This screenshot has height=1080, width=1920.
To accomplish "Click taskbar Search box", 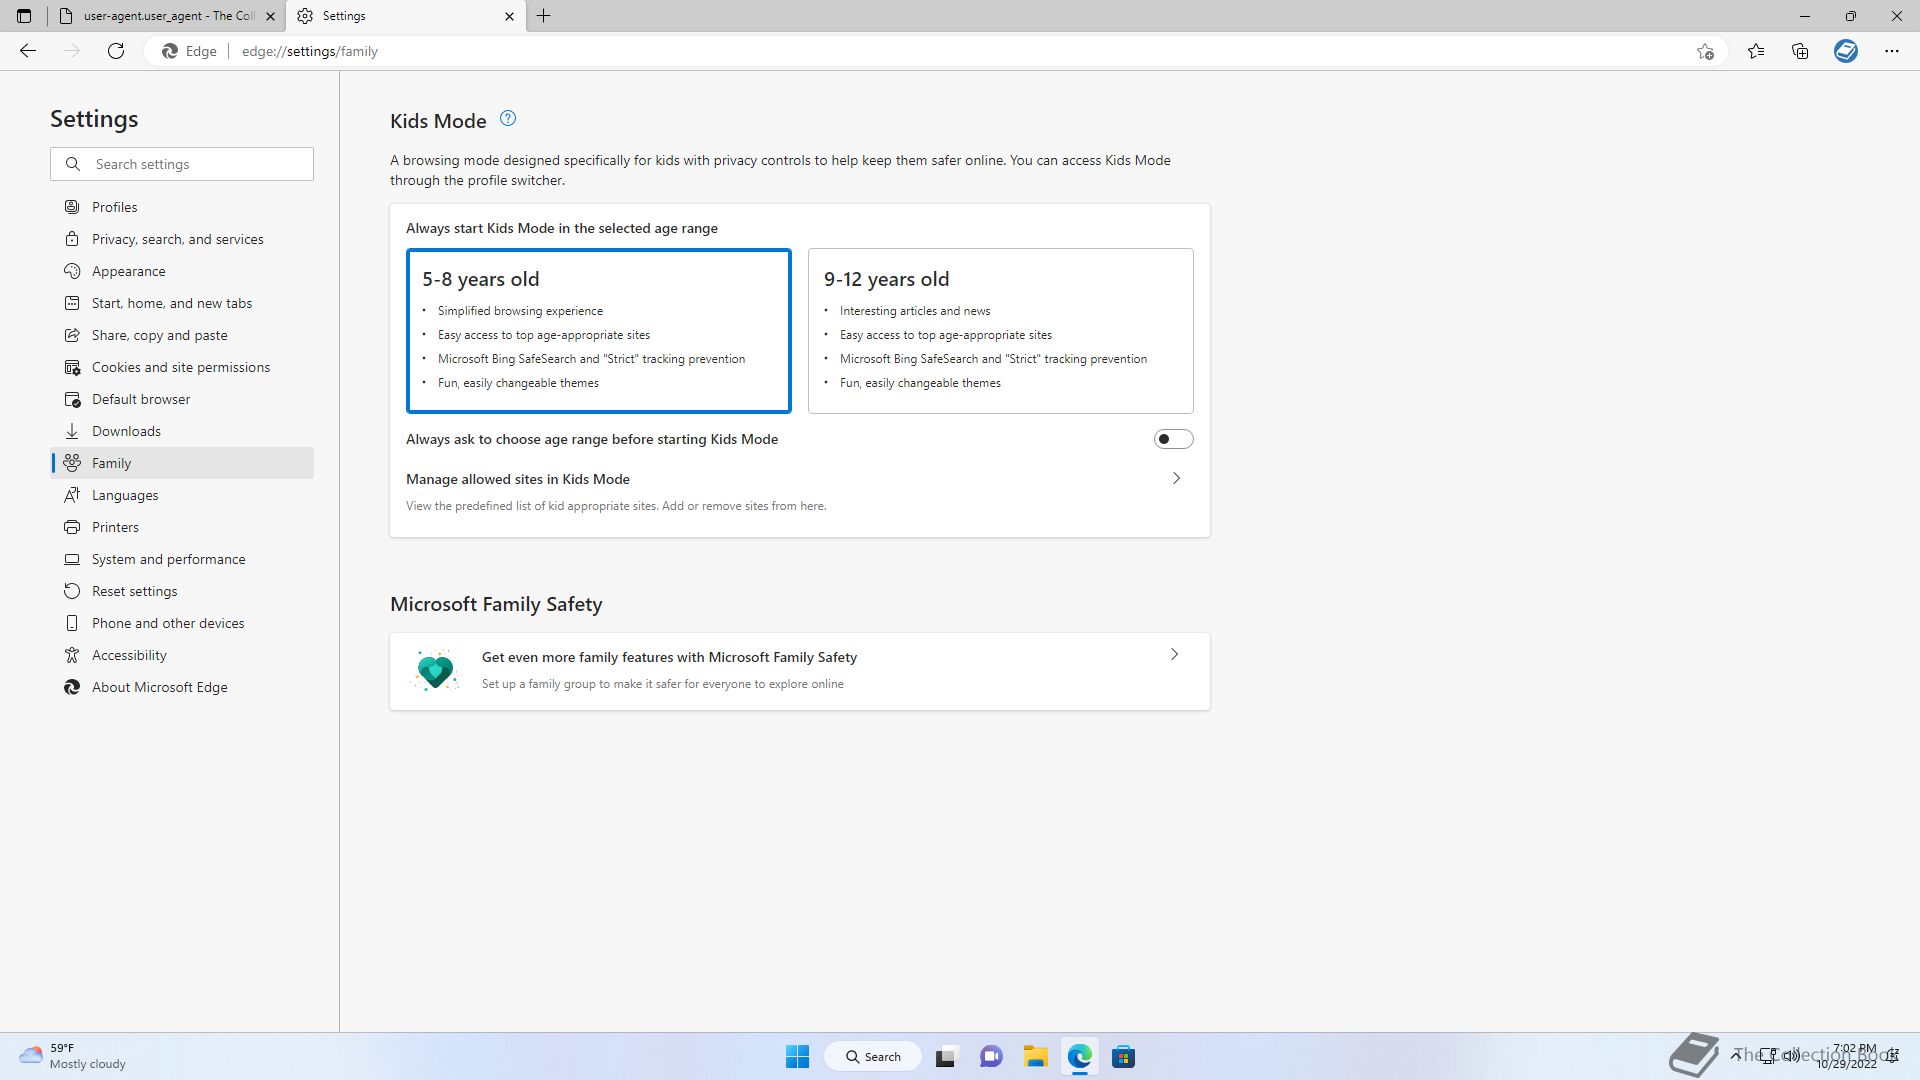I will (x=873, y=1056).
